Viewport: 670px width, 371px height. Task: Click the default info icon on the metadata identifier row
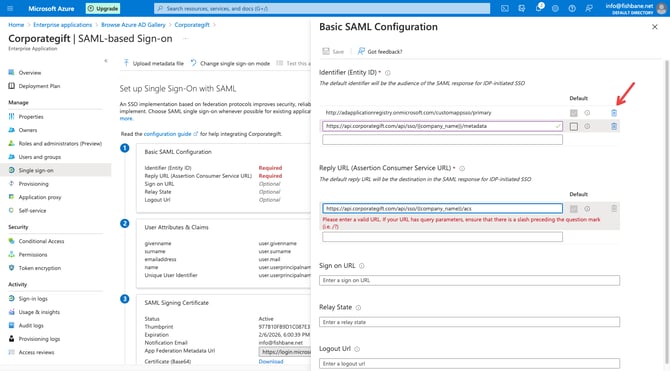tap(587, 126)
